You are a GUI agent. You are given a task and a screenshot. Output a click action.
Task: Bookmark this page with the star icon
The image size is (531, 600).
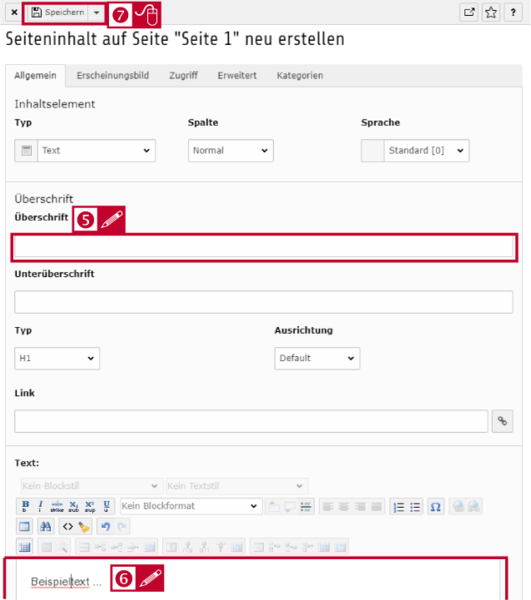coord(491,13)
